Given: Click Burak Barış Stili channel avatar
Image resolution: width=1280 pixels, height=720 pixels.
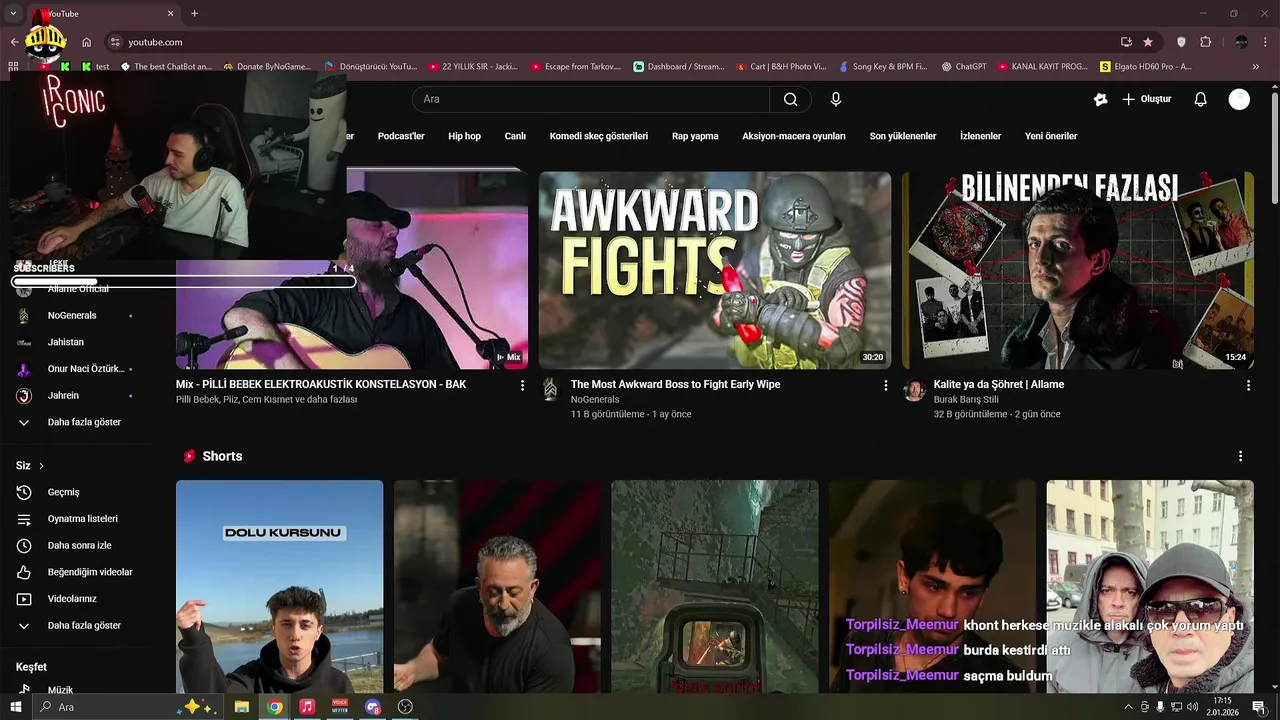Looking at the screenshot, I should coord(914,390).
